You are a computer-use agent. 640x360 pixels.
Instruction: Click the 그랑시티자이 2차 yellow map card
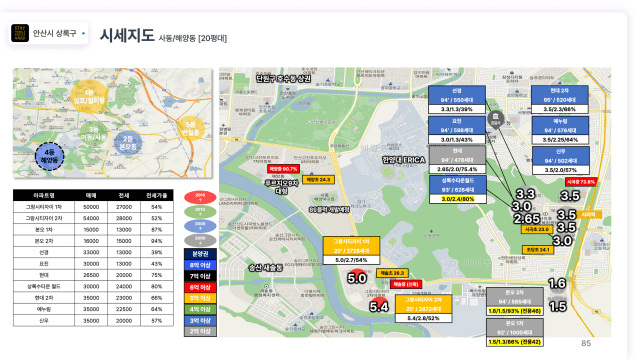click(423, 309)
